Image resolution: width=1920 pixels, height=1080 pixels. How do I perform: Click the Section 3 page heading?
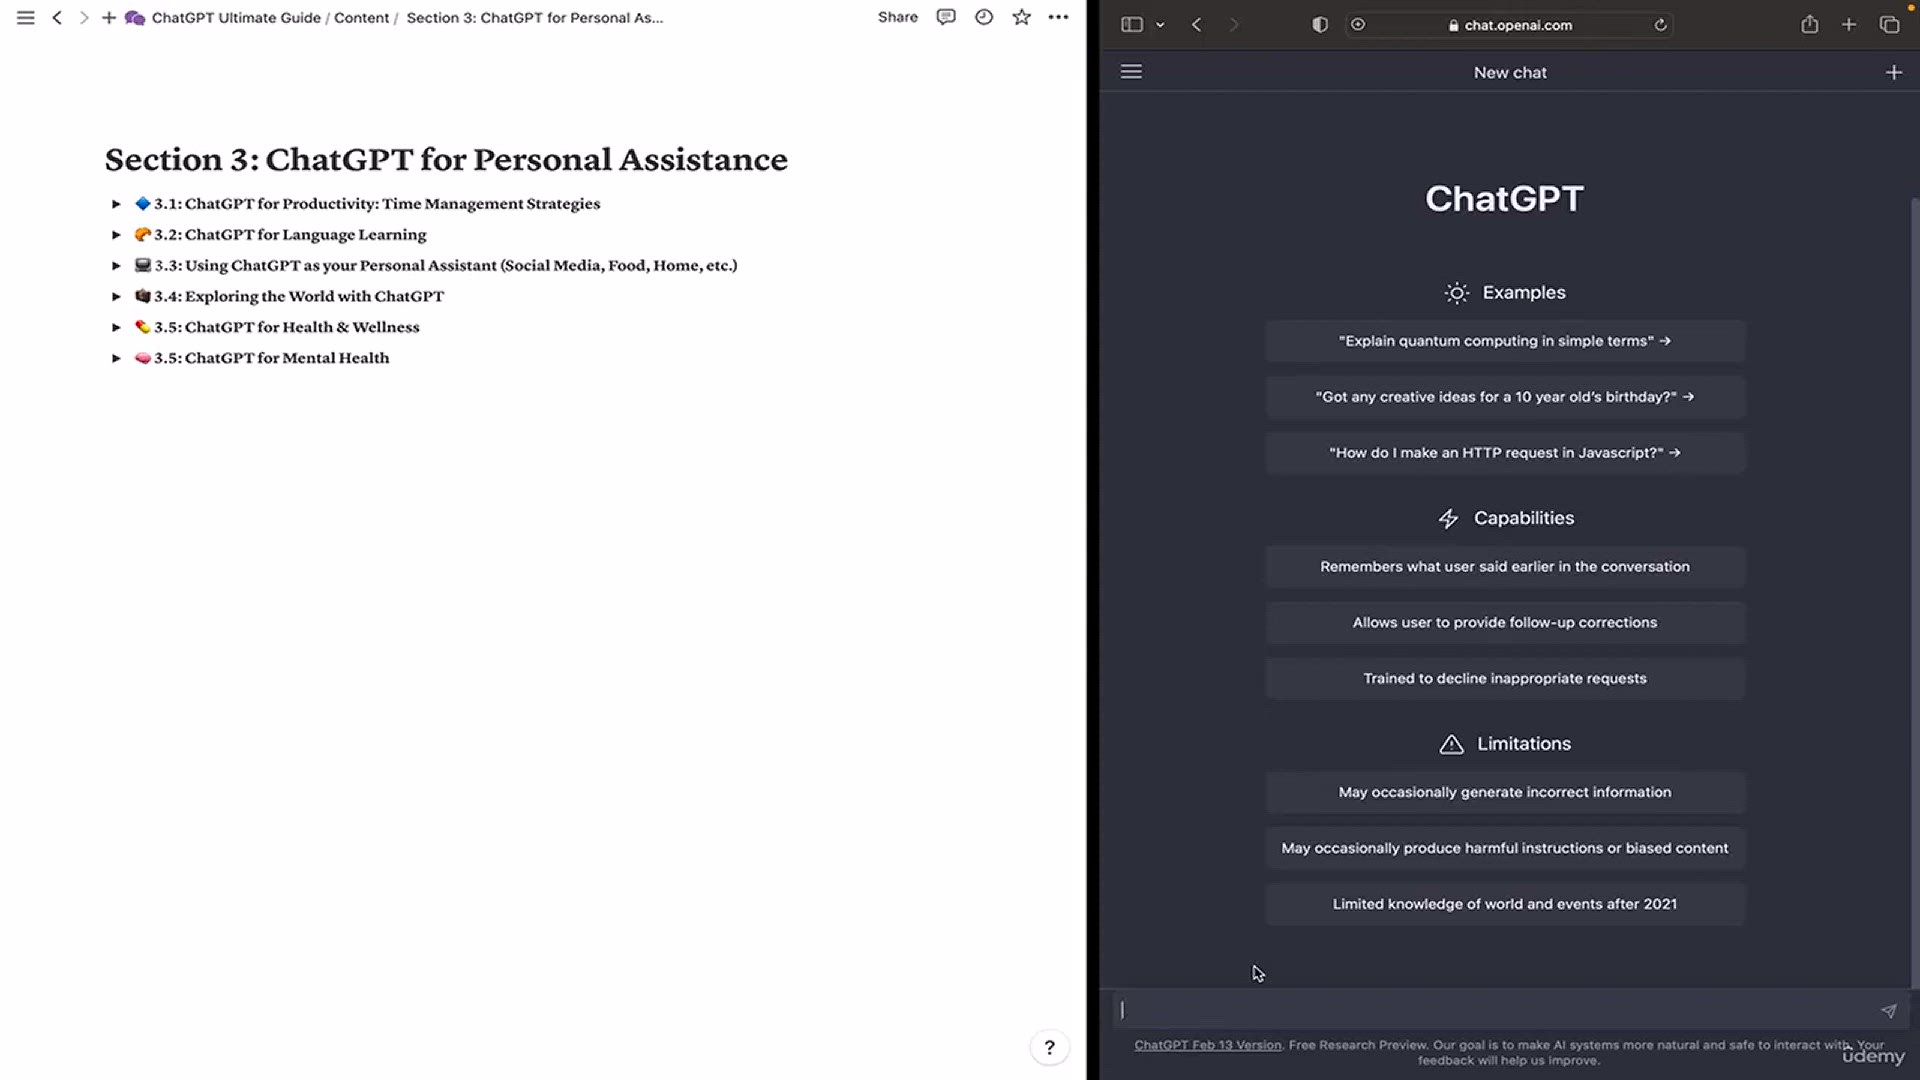[446, 160]
